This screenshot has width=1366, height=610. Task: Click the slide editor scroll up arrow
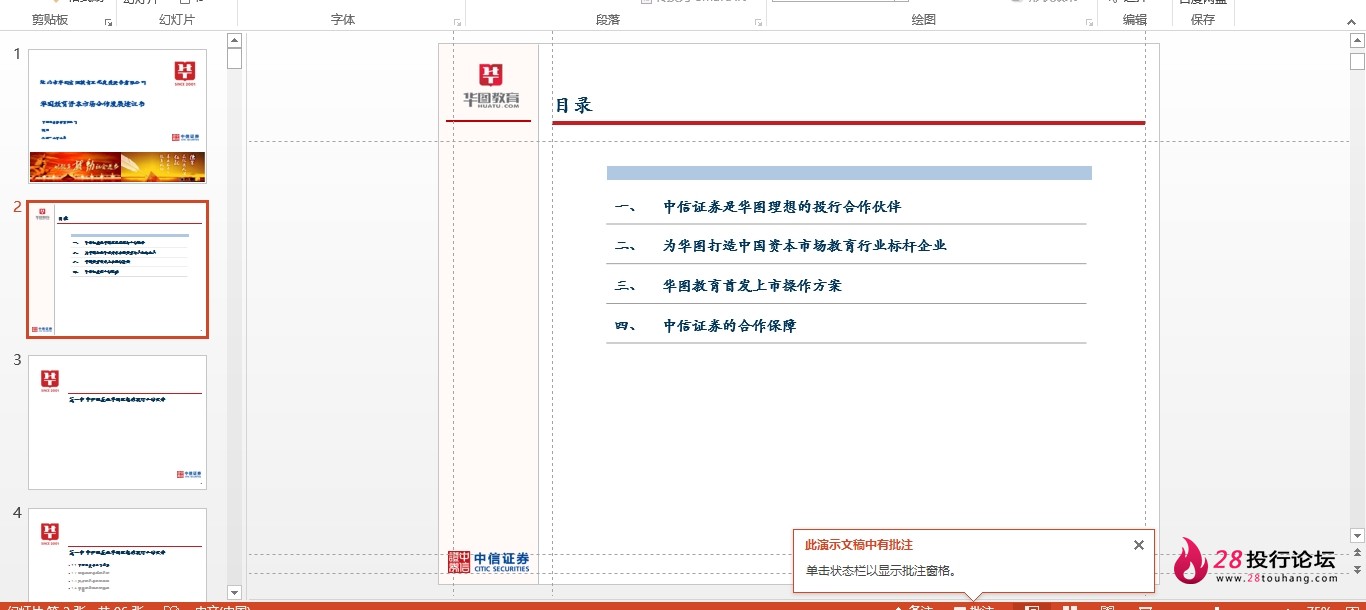1357,40
